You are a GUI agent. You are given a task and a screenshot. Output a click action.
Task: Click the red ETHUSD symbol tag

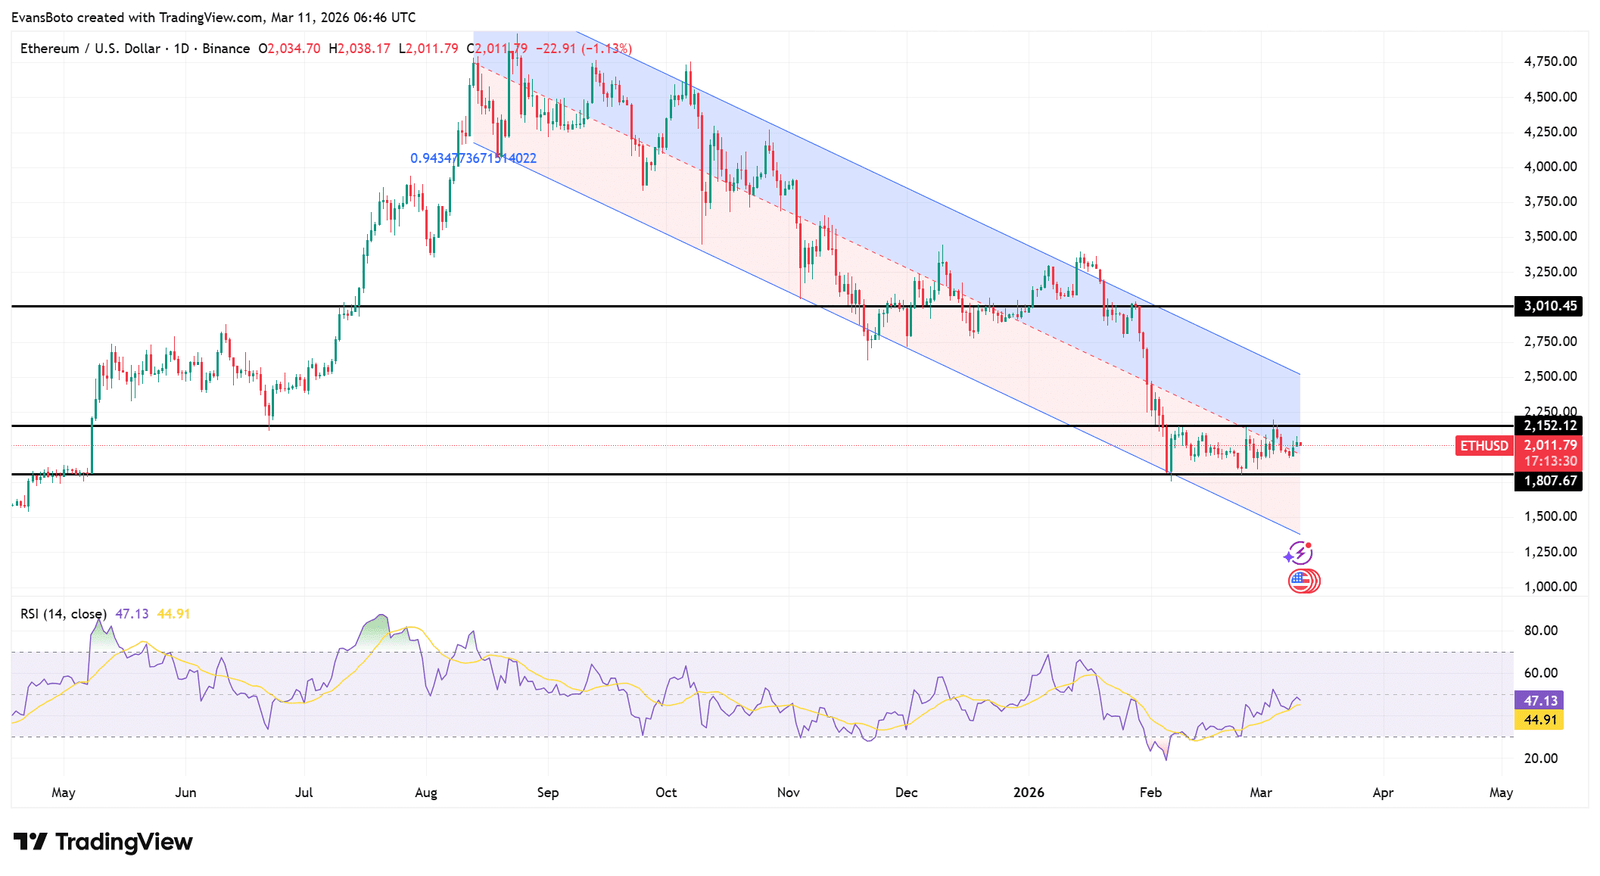1483,446
